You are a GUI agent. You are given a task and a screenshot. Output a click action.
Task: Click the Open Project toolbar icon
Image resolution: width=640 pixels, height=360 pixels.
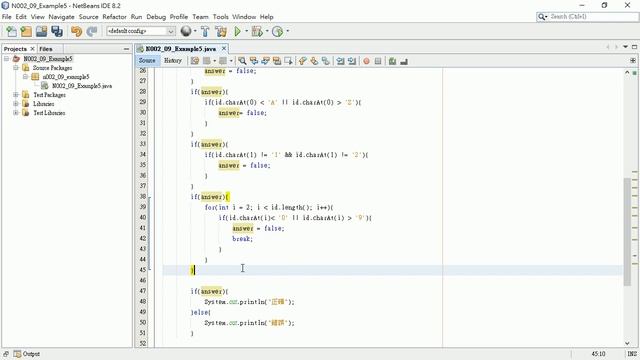42,31
